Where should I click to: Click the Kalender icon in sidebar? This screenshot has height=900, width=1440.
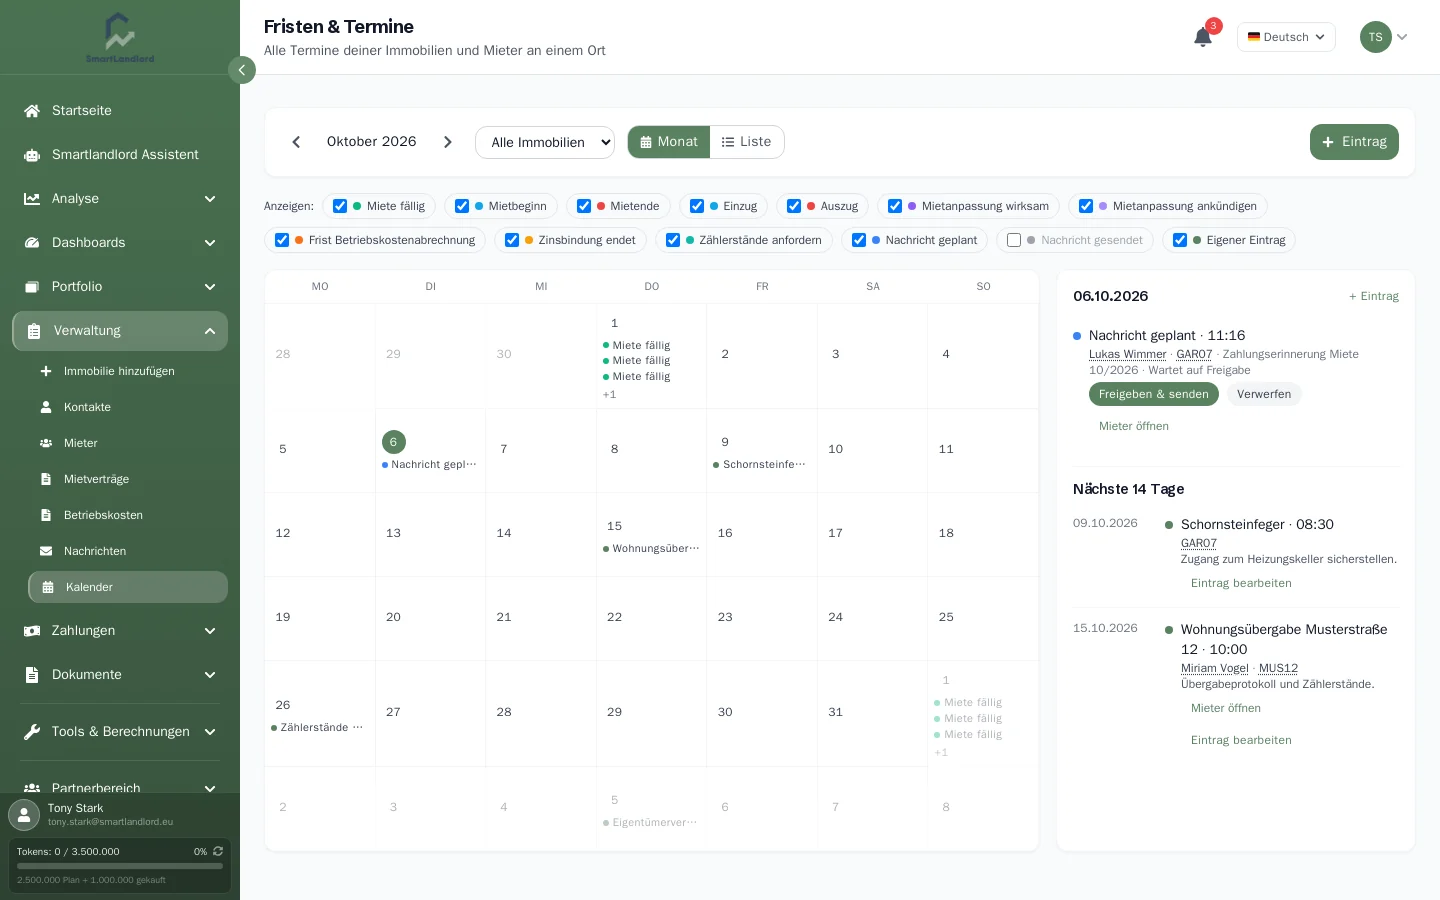(48, 587)
